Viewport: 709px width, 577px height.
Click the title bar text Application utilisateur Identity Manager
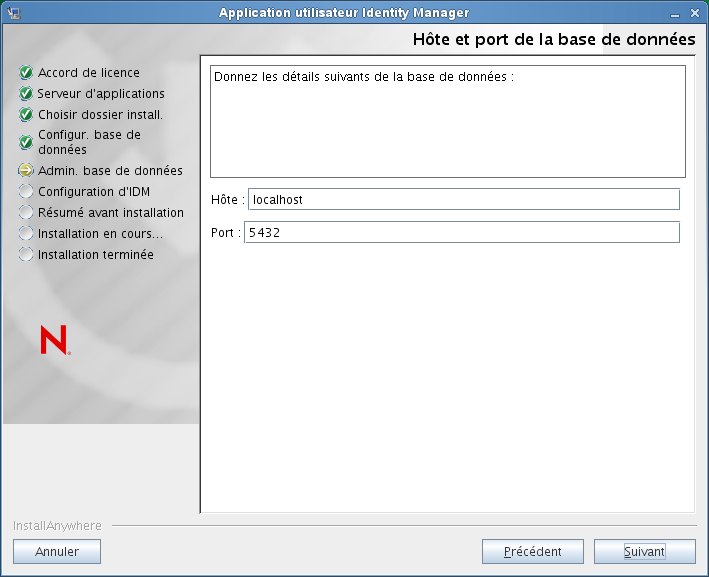[344, 13]
